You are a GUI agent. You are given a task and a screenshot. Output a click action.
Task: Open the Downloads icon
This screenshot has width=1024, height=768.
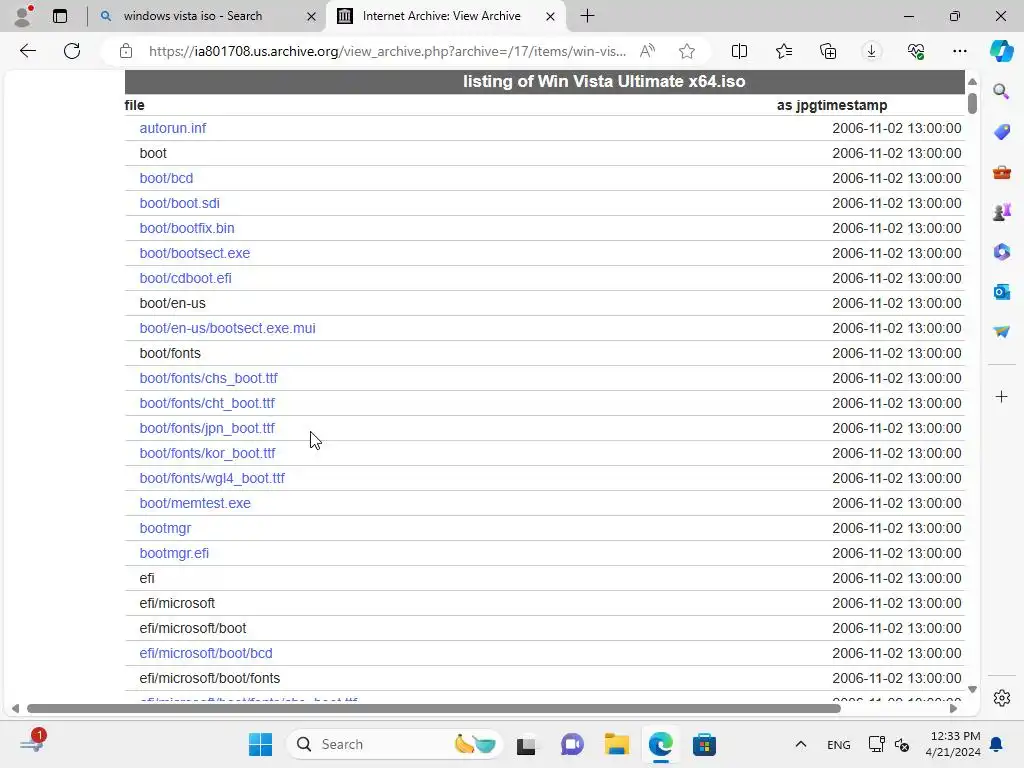pyautogui.click(x=871, y=51)
